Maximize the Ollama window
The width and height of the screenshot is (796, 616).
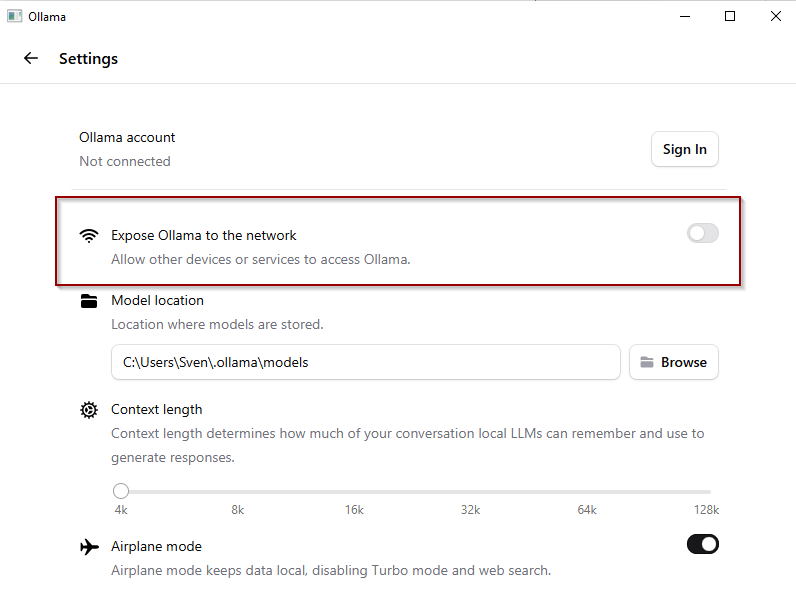(730, 16)
